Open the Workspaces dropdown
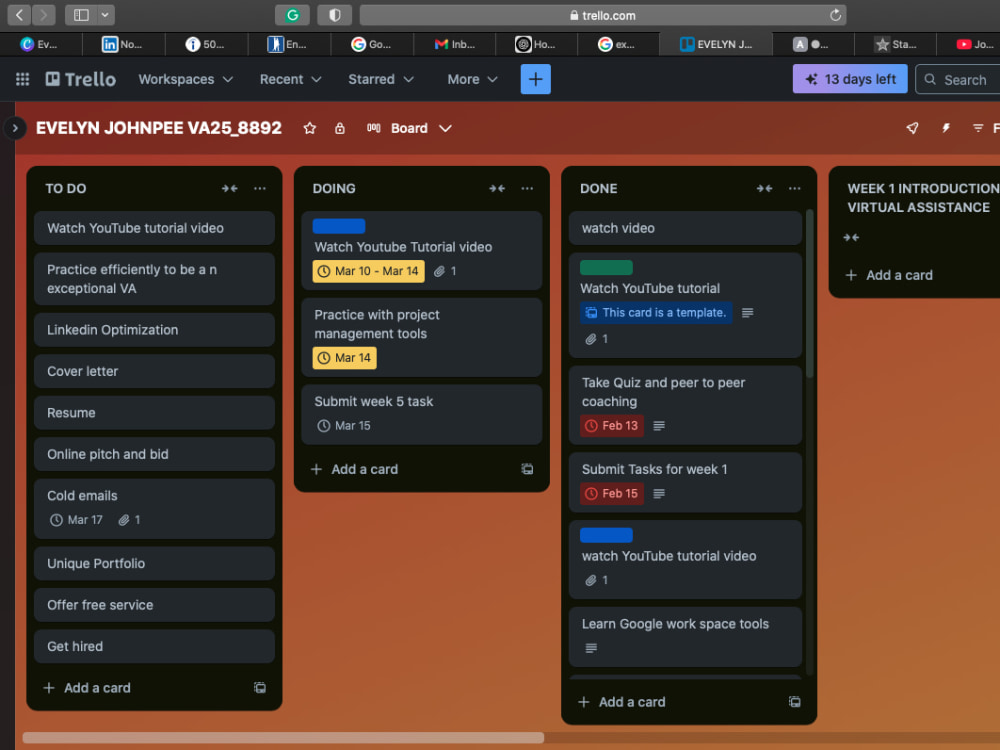 [x=186, y=79]
